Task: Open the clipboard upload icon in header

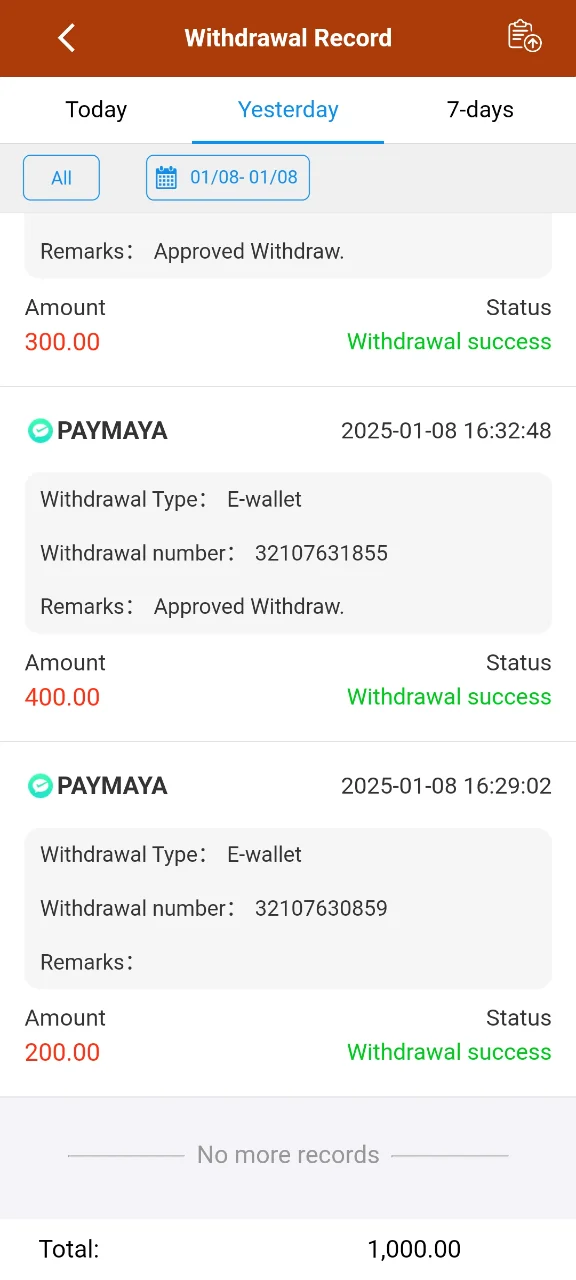Action: point(524,36)
